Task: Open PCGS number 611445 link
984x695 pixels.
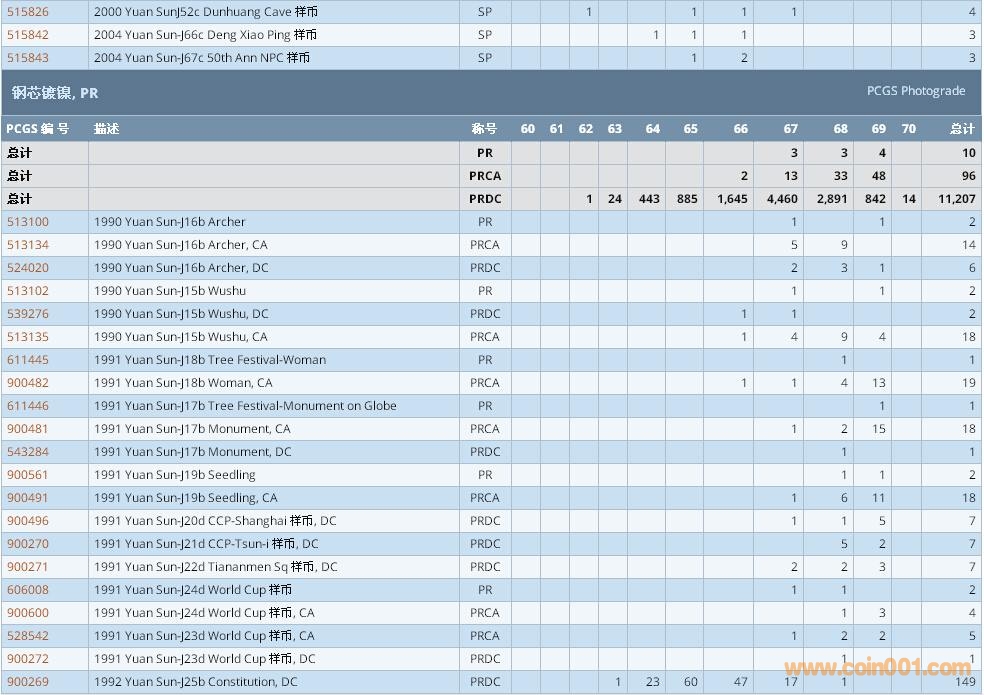Action: click(x=27, y=360)
